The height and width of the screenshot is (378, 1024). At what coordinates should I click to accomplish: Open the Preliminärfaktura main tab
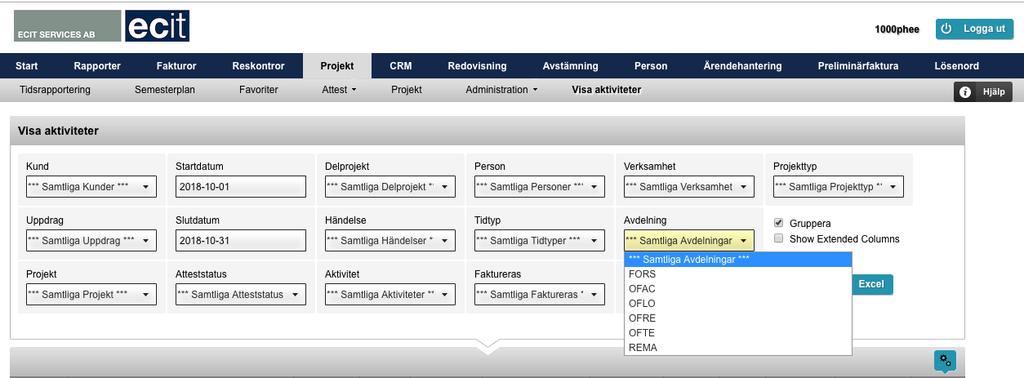[x=858, y=66]
